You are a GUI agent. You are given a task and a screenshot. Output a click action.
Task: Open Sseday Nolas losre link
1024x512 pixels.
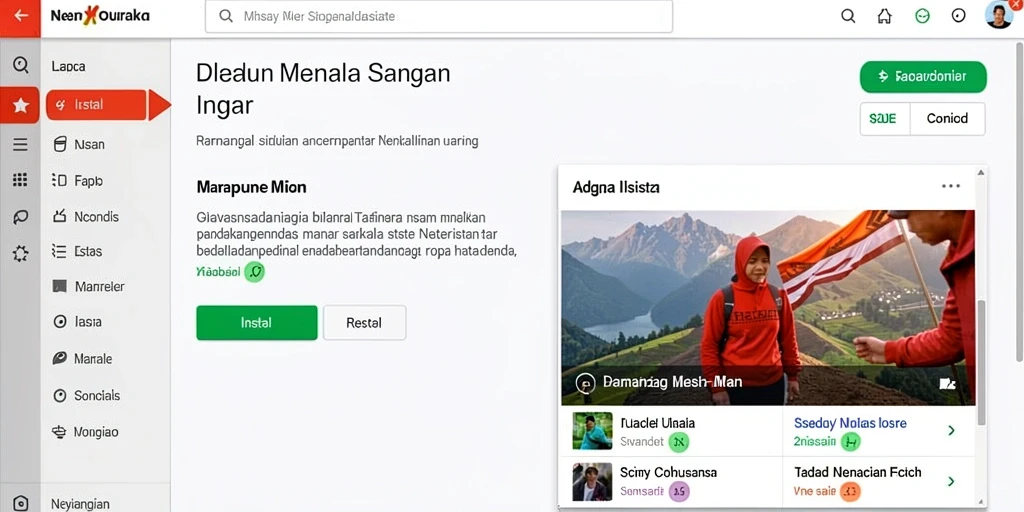(x=850, y=423)
